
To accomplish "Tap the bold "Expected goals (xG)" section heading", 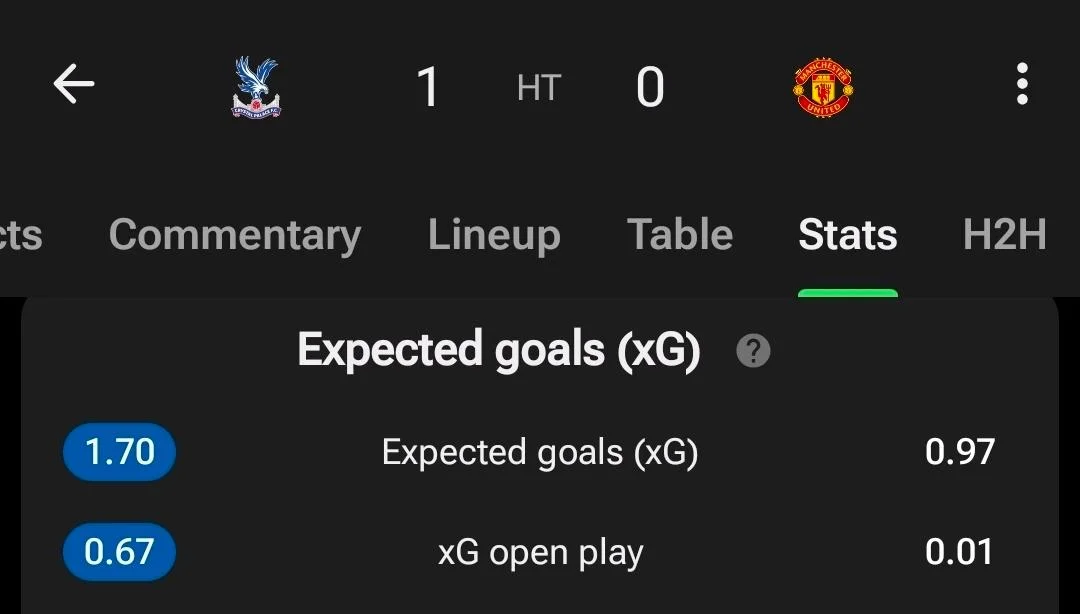I will [x=498, y=351].
